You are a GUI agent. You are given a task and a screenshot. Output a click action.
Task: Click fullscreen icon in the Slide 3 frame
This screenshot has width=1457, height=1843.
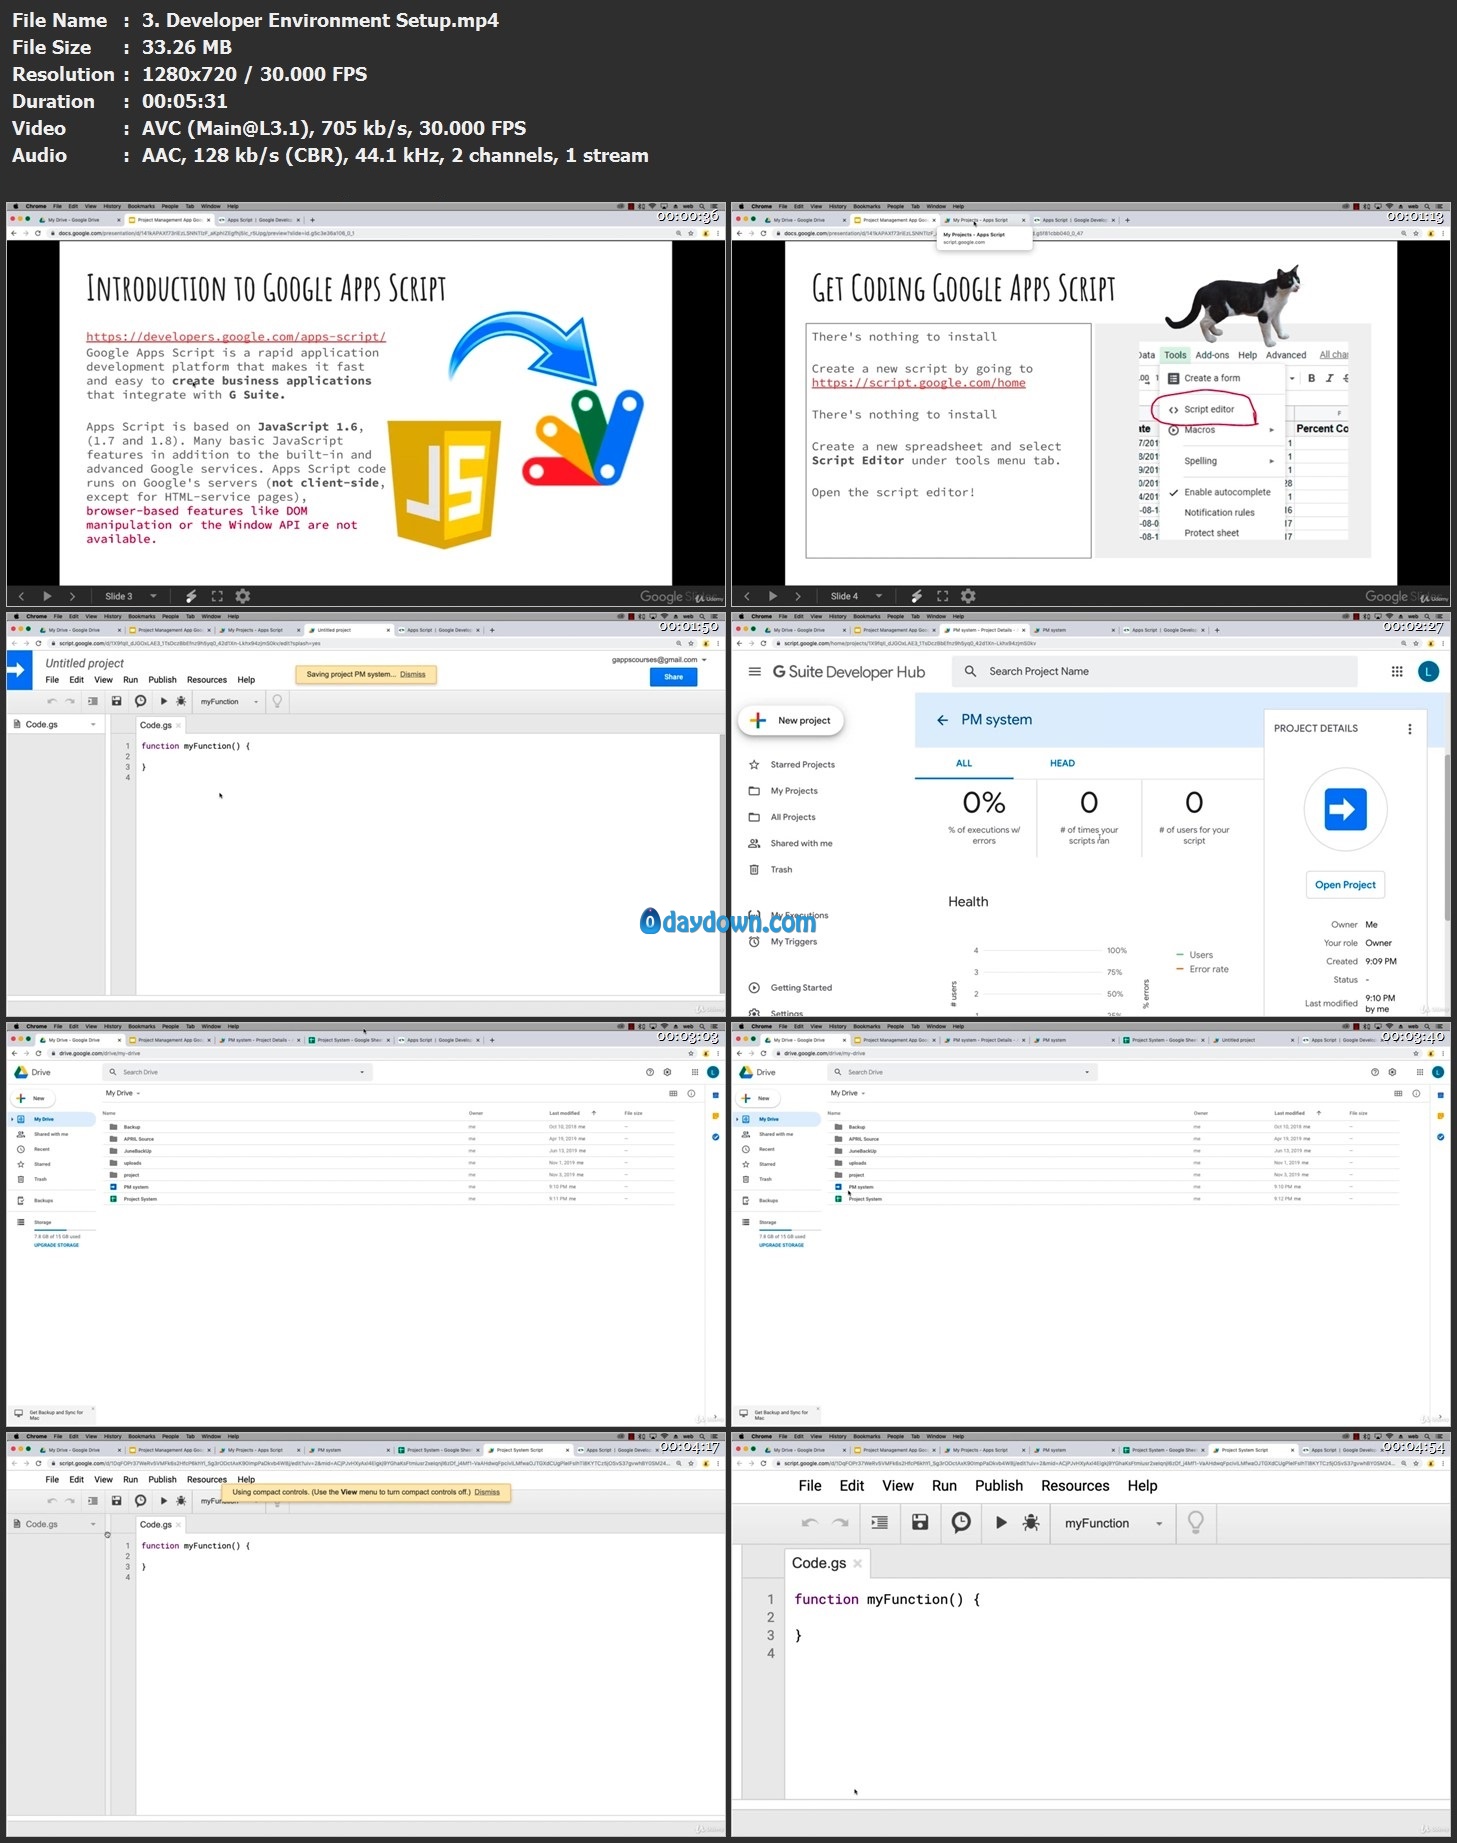point(217,596)
